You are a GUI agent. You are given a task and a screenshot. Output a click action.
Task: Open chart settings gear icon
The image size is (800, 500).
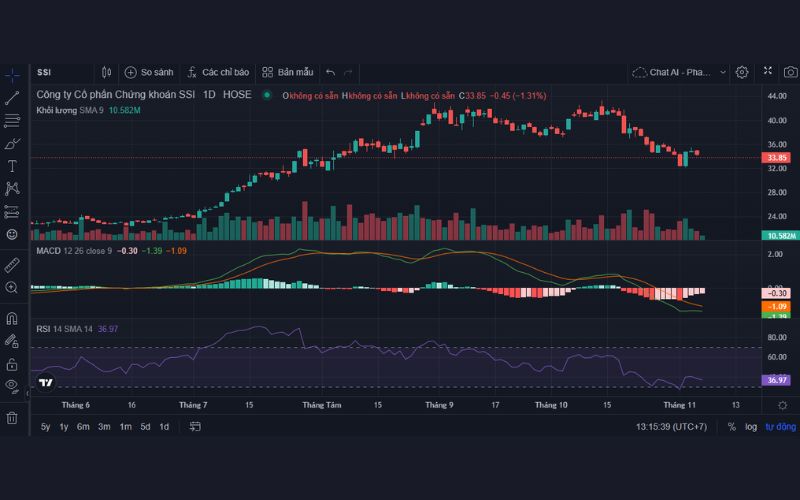[742, 72]
